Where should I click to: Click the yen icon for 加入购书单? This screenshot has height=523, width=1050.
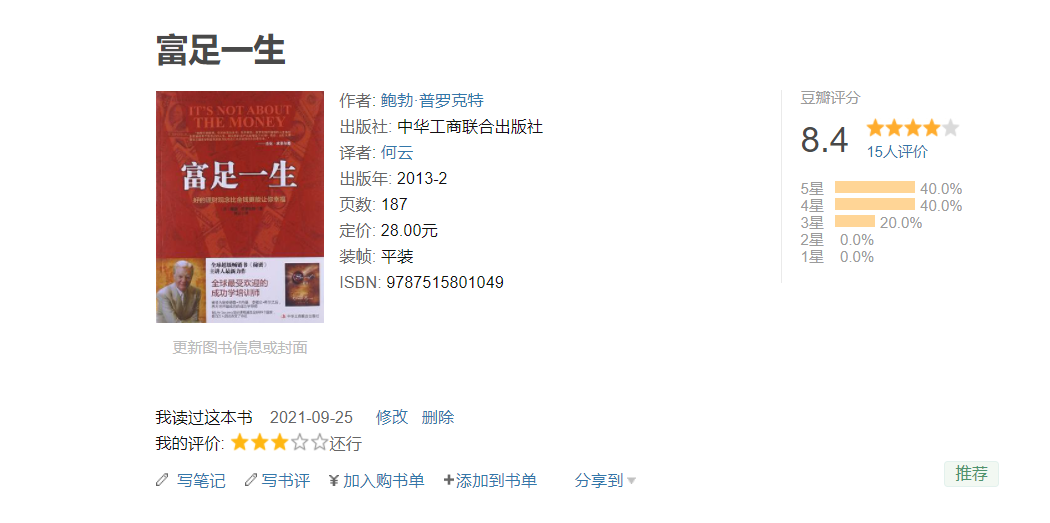[x=334, y=480]
